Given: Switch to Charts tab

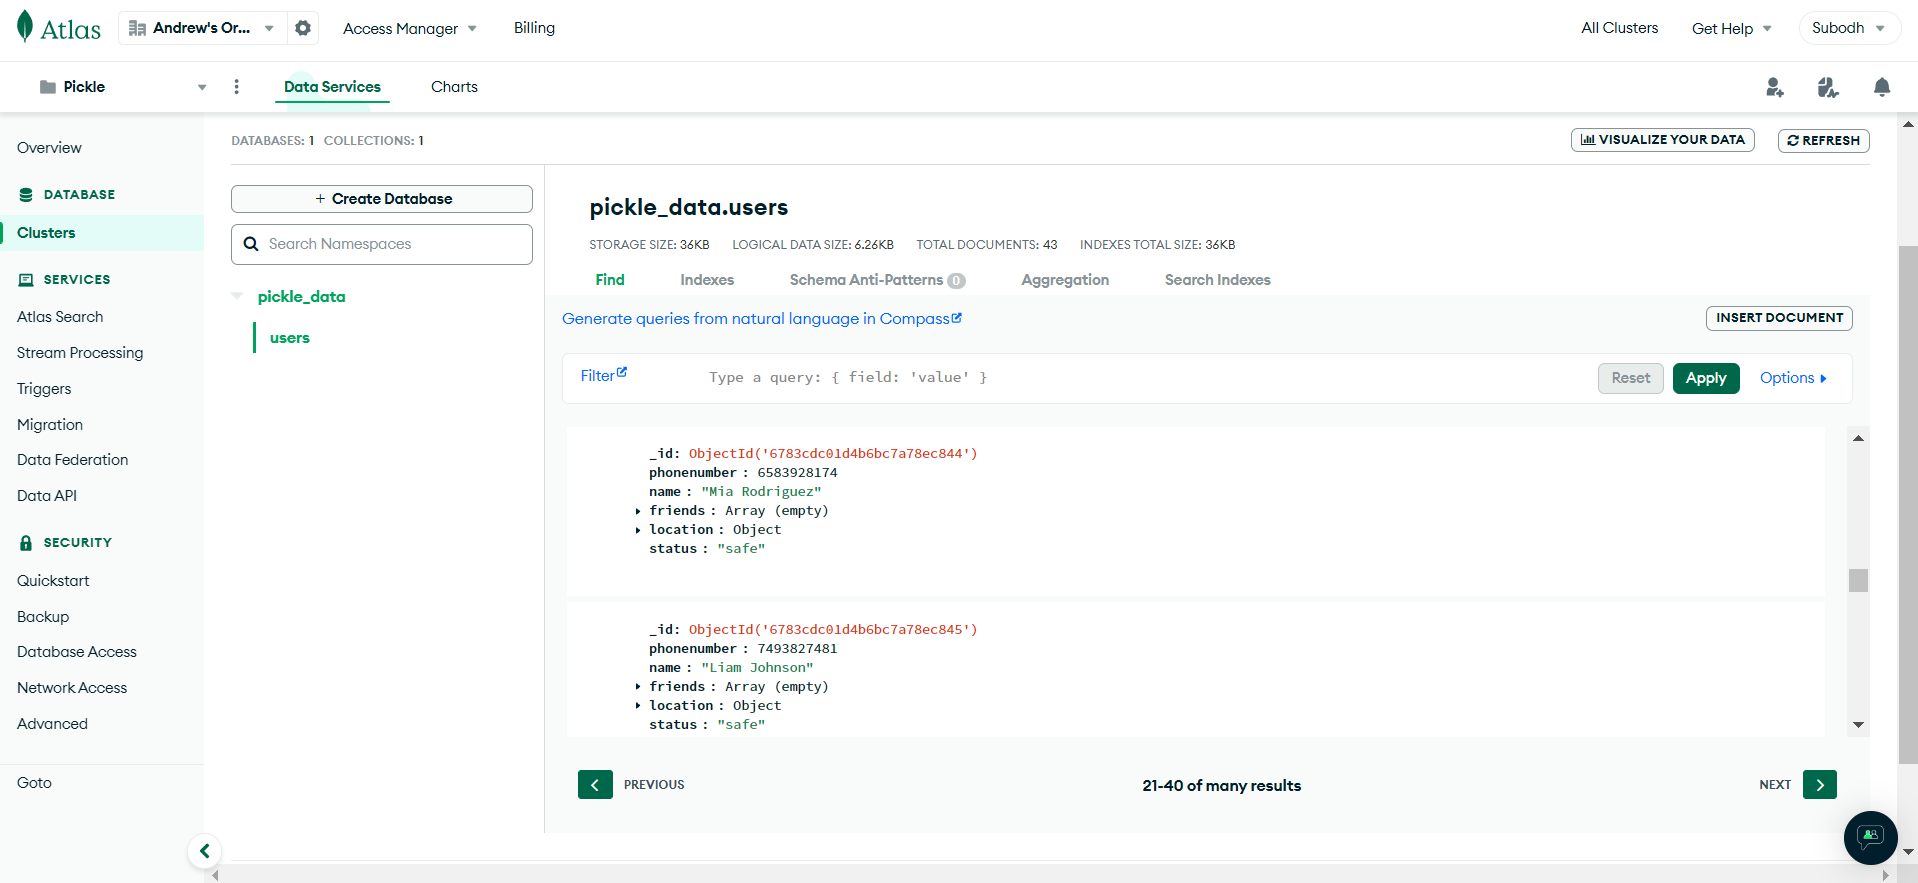Looking at the screenshot, I should coord(454,87).
